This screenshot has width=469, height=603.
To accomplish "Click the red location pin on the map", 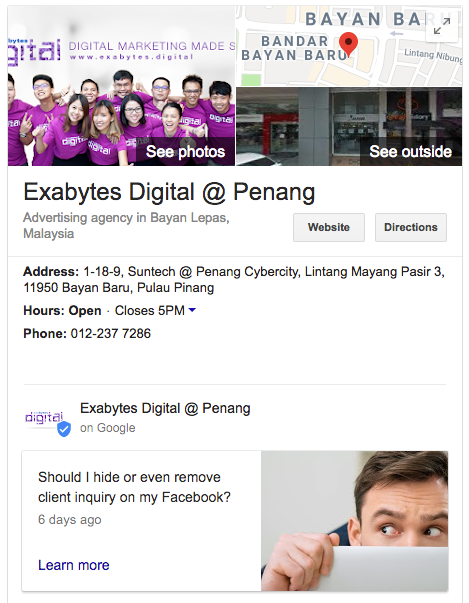I will [349, 44].
